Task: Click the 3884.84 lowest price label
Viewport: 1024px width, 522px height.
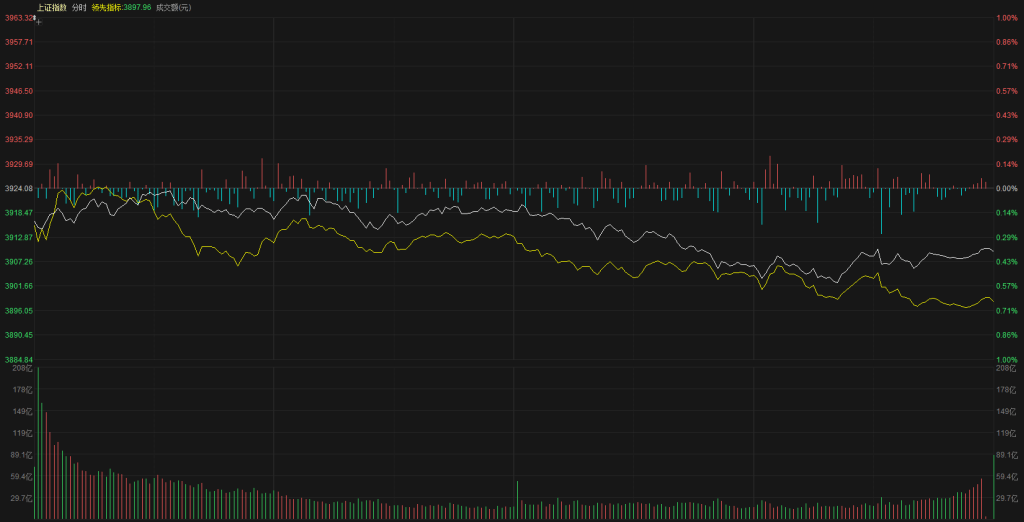Action: tap(18, 359)
